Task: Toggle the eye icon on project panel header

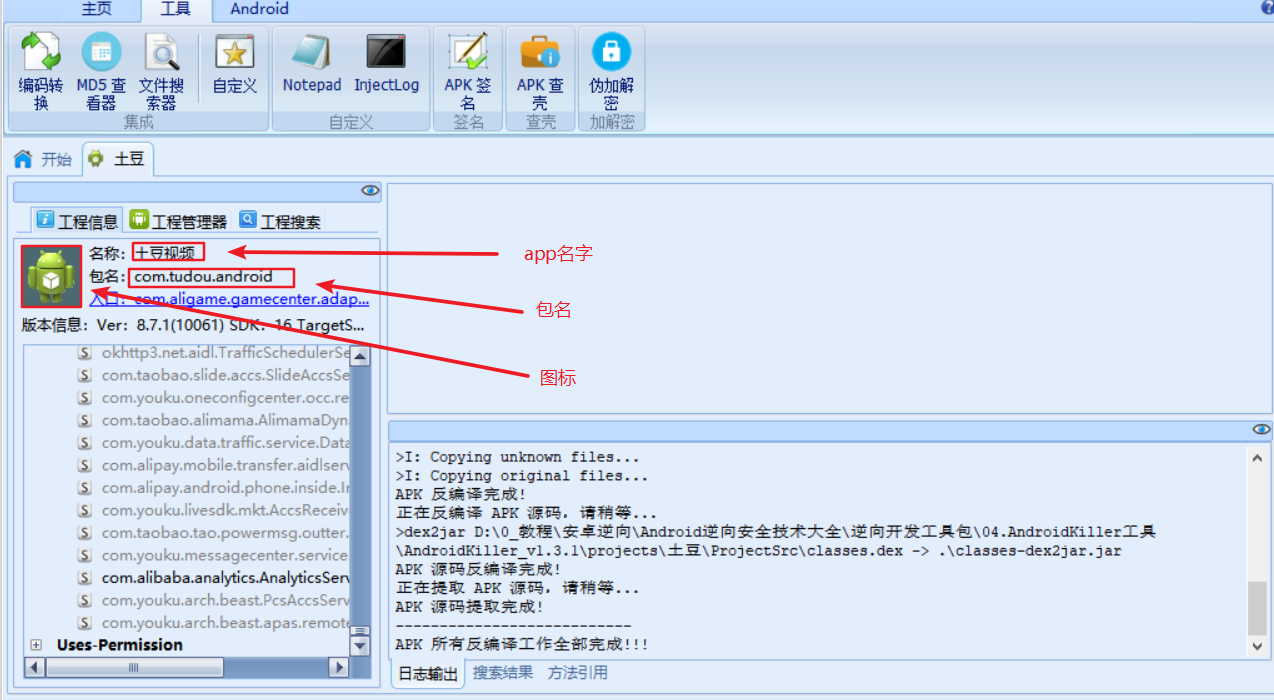Action: point(370,190)
